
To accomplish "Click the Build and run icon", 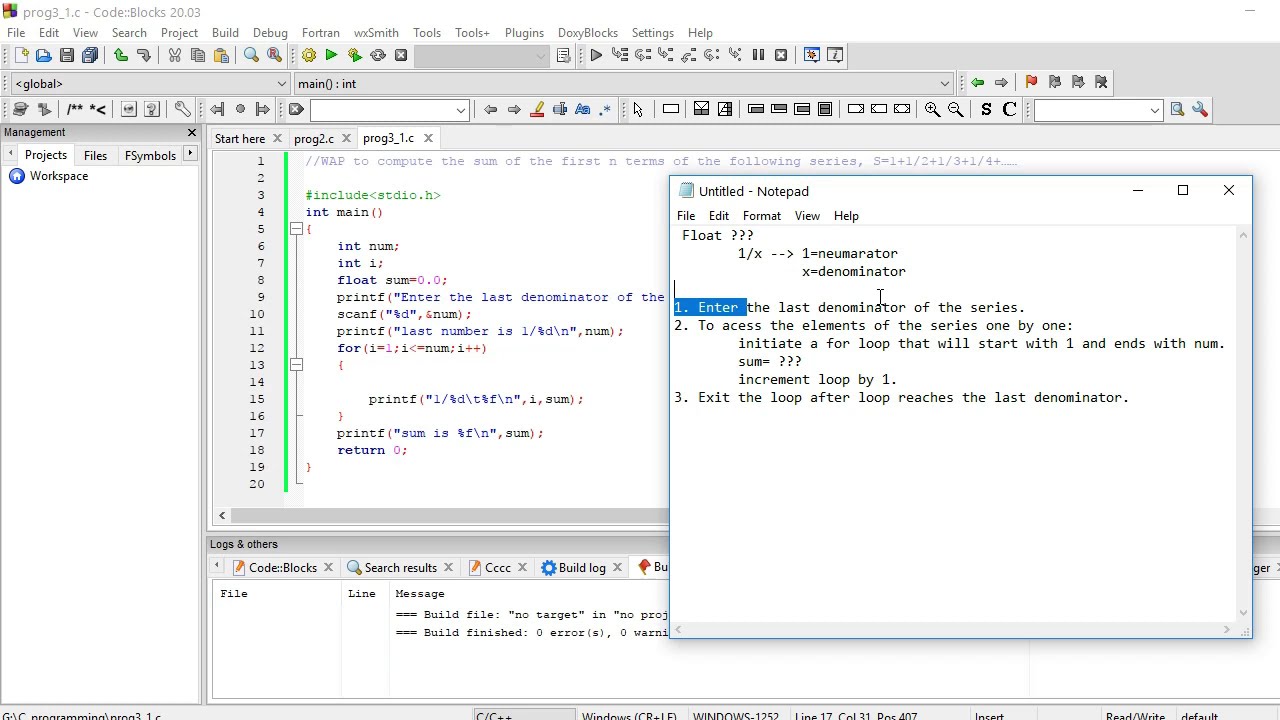I will click(x=354, y=56).
